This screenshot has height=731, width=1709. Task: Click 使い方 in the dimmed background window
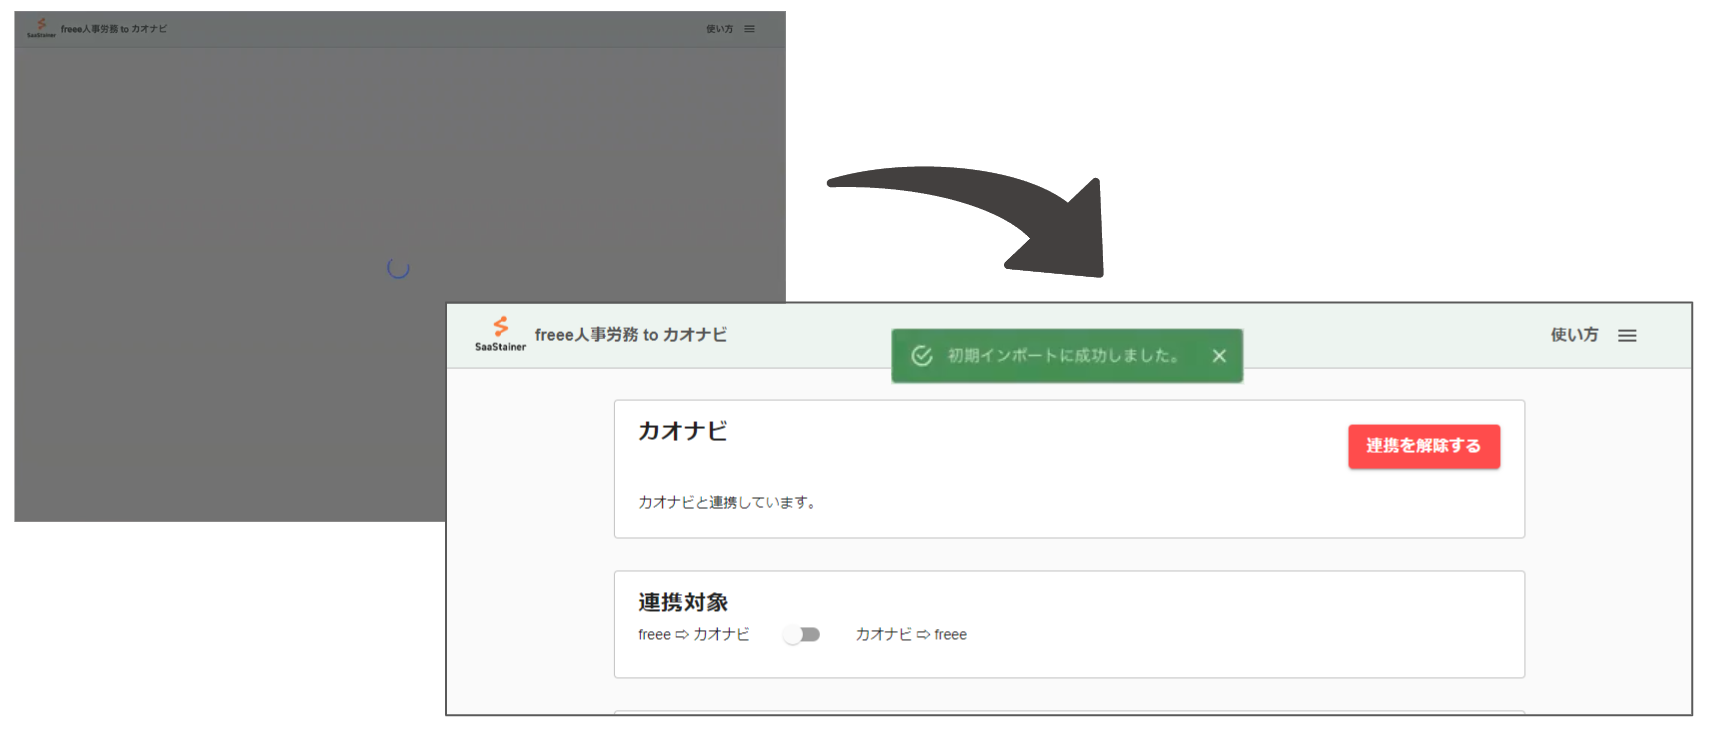click(x=719, y=29)
